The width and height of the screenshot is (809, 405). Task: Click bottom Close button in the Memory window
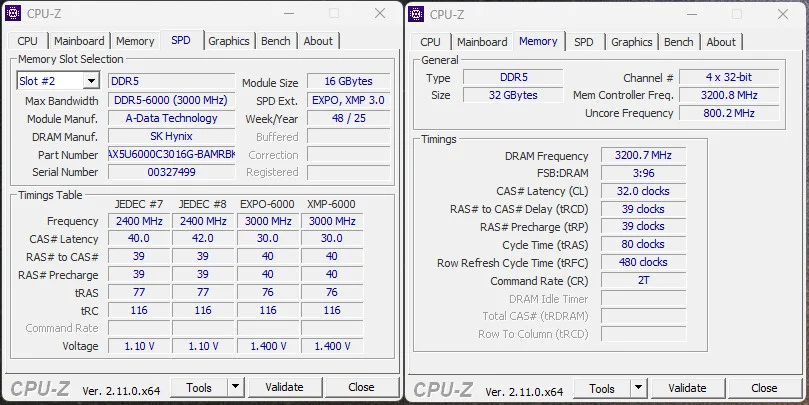click(x=764, y=388)
